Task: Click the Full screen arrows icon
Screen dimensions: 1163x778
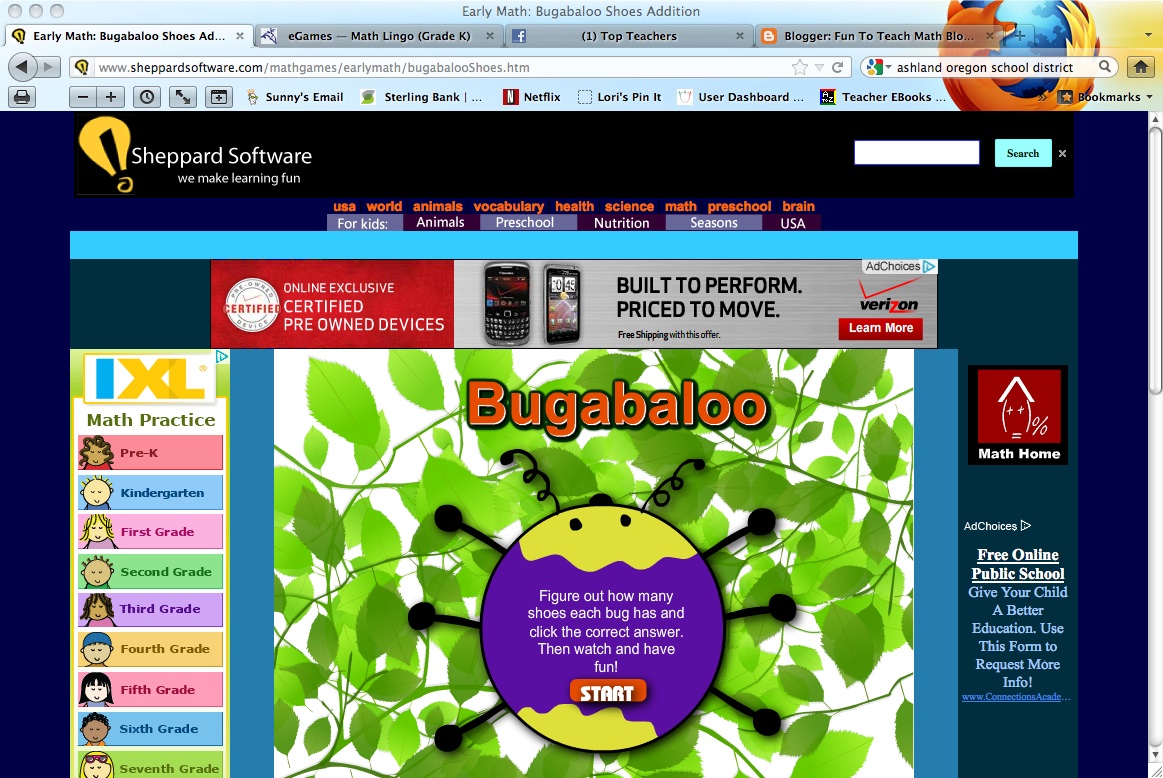Action: click(x=182, y=96)
